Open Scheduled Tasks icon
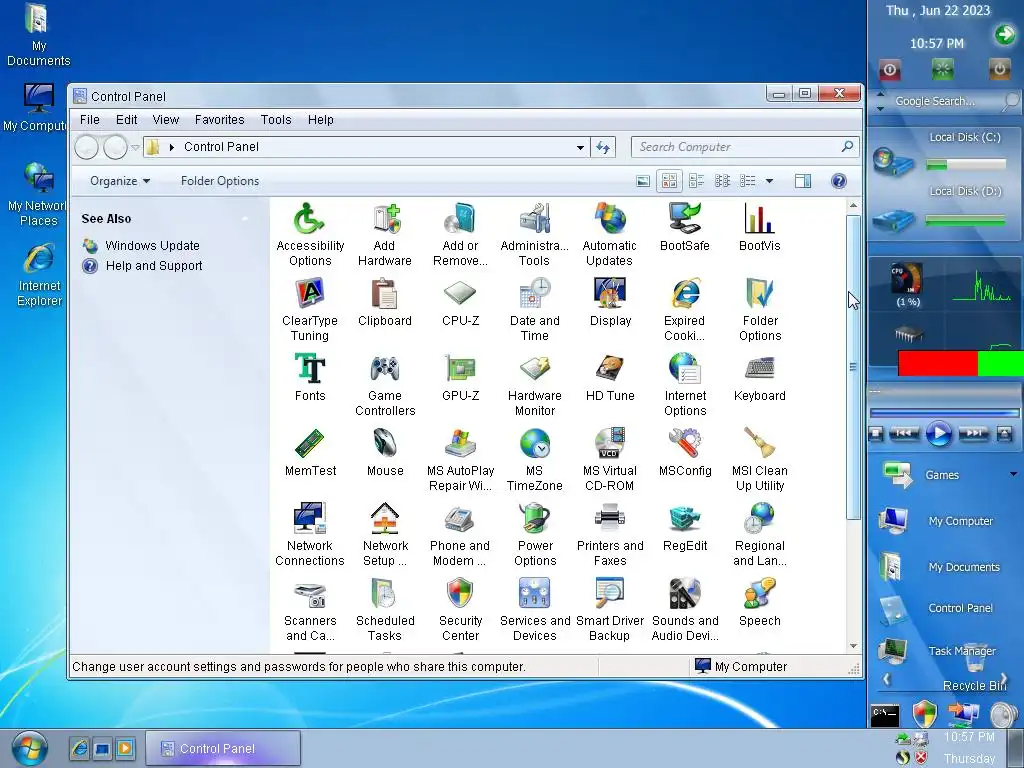 pos(385,610)
